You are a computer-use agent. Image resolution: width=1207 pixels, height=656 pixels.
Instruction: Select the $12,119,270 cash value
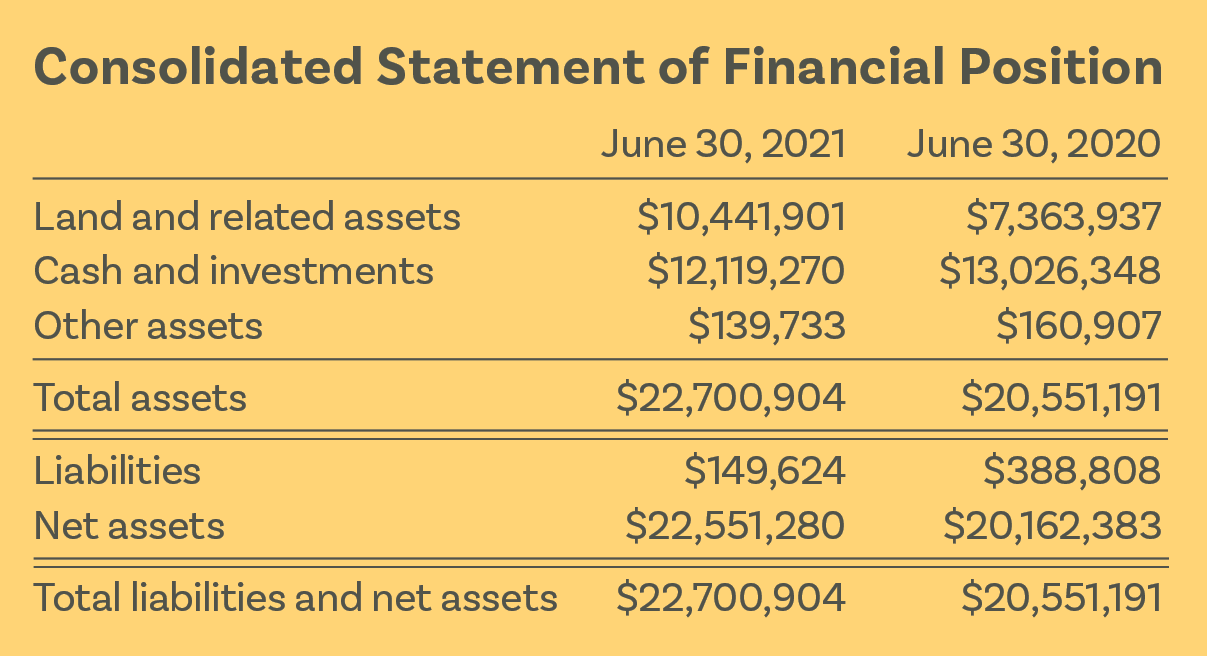coord(745,271)
